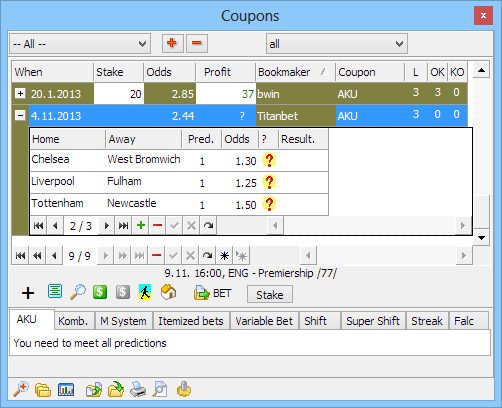Click the Chelsea row question mark status
Viewport: 502px width, 408px height.
pos(269,160)
